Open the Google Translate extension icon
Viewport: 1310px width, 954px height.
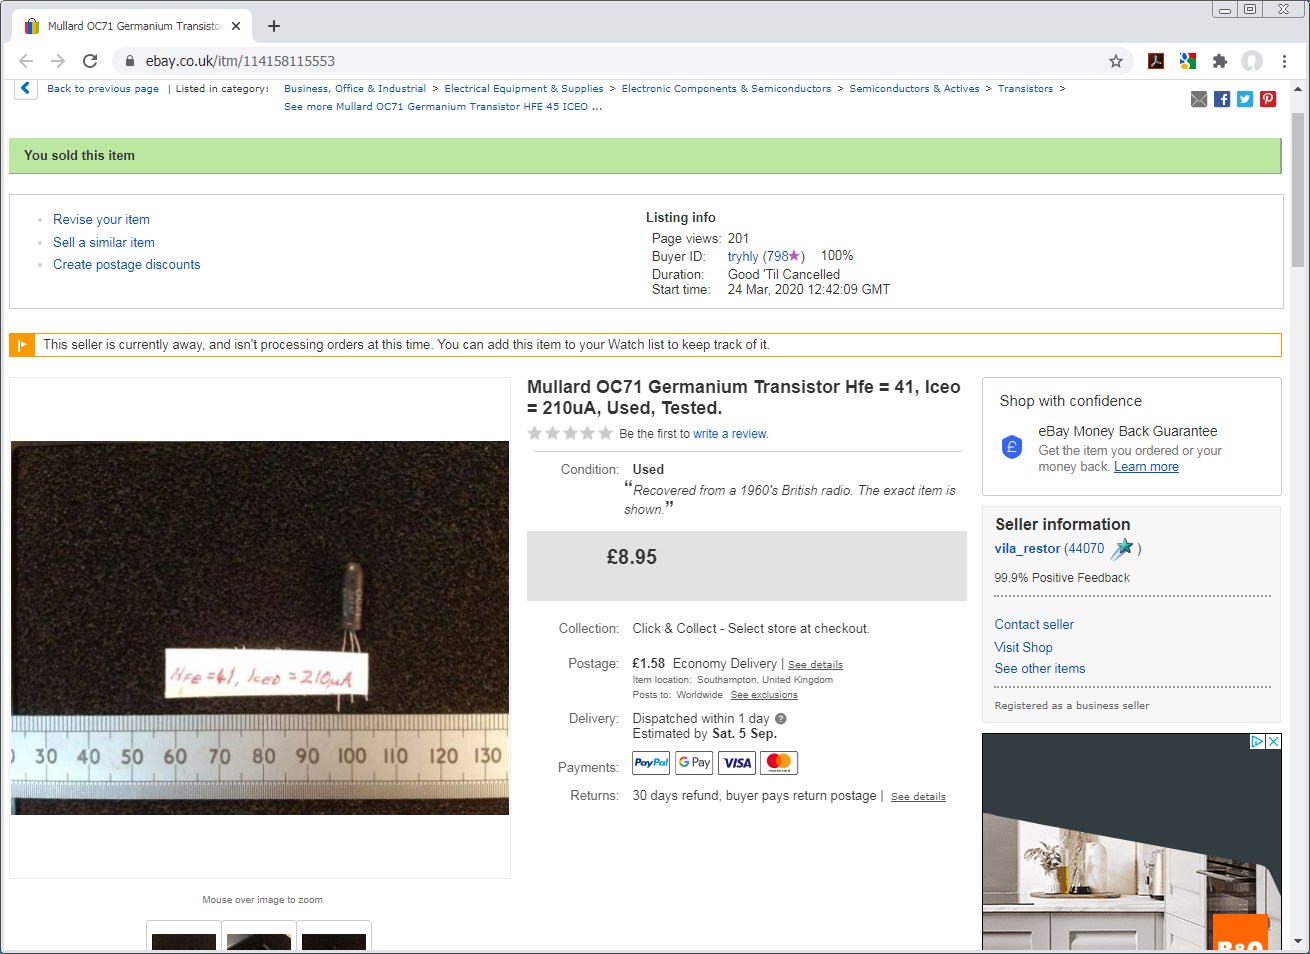[1188, 61]
